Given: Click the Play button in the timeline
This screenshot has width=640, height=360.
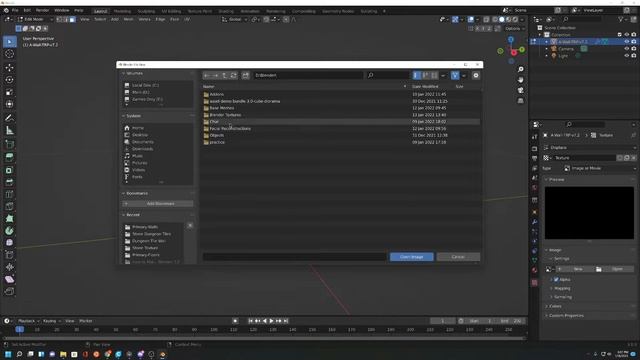Looking at the screenshot, I should (271, 321).
